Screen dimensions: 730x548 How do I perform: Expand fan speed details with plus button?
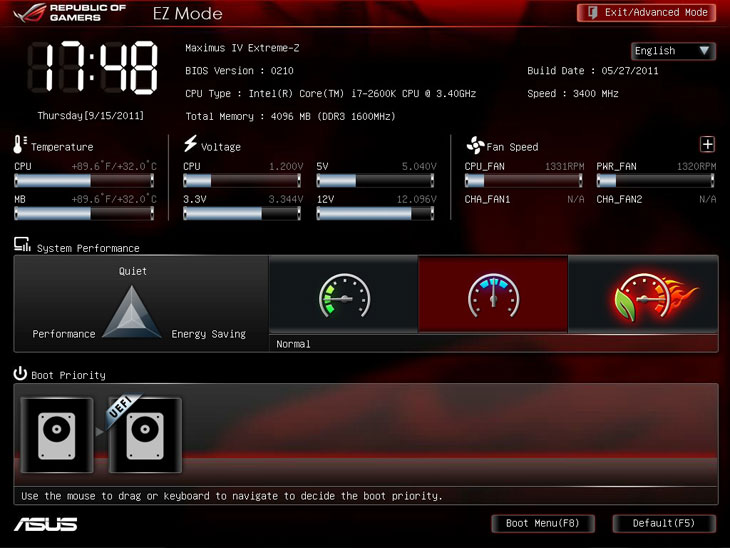coord(707,145)
